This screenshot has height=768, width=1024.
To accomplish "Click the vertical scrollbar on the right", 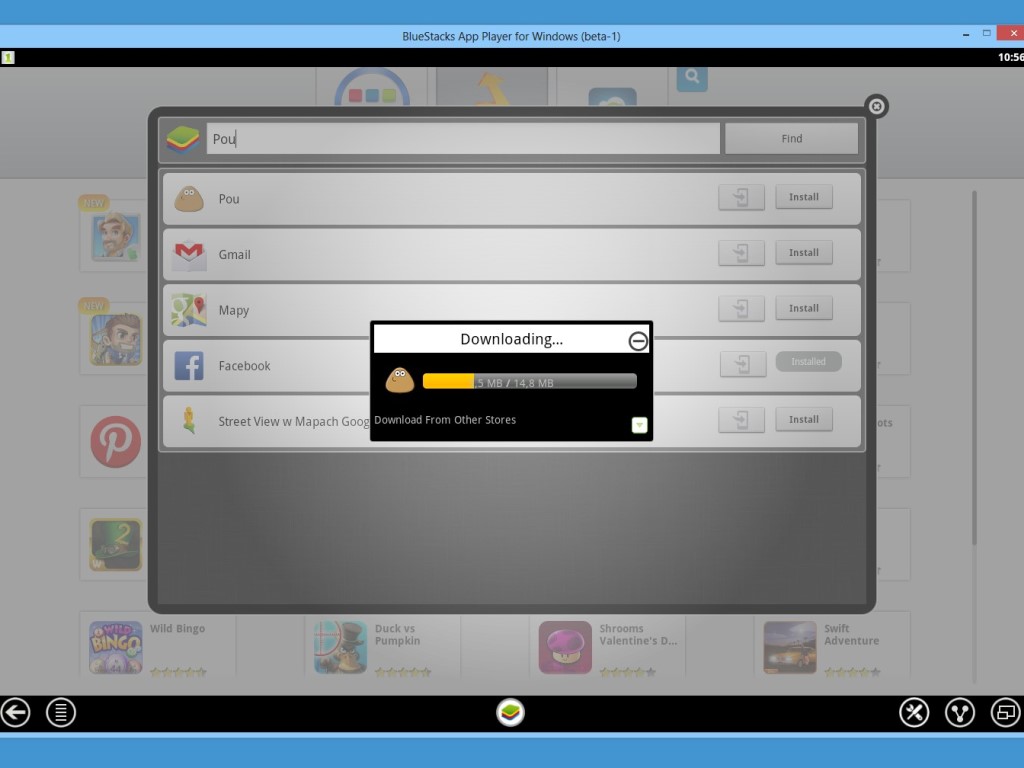I will (974, 367).
